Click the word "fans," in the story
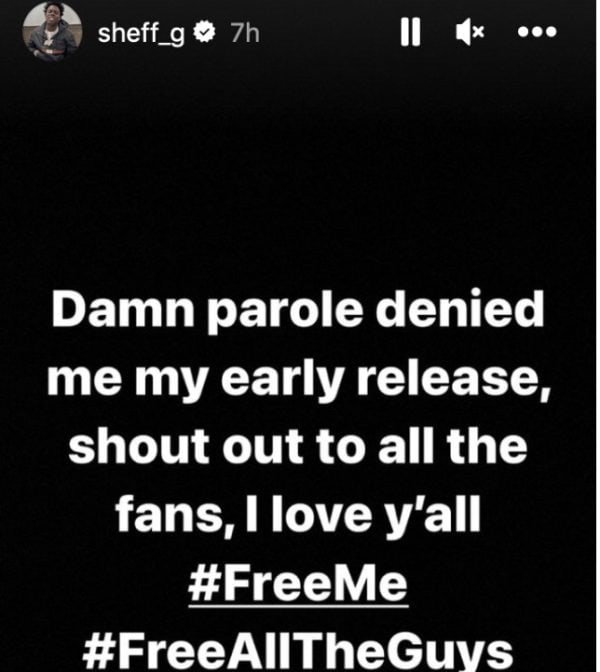This screenshot has width=600, height=672. 175,514
